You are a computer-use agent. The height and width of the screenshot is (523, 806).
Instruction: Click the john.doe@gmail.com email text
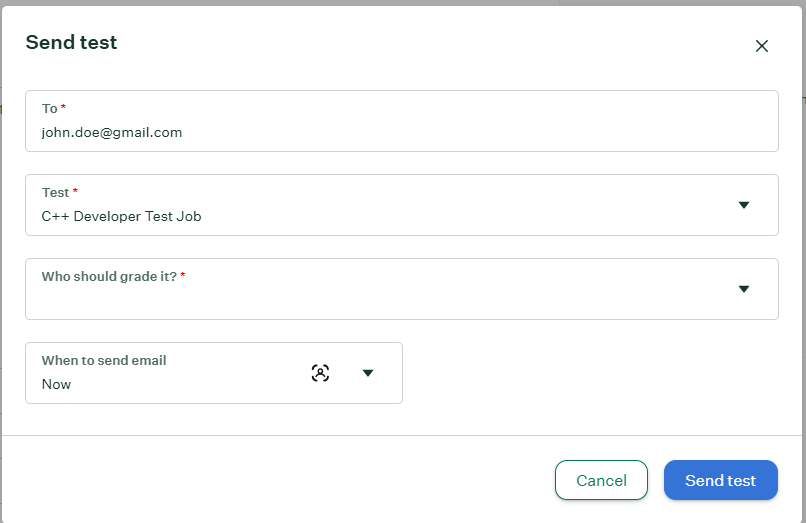112,133
